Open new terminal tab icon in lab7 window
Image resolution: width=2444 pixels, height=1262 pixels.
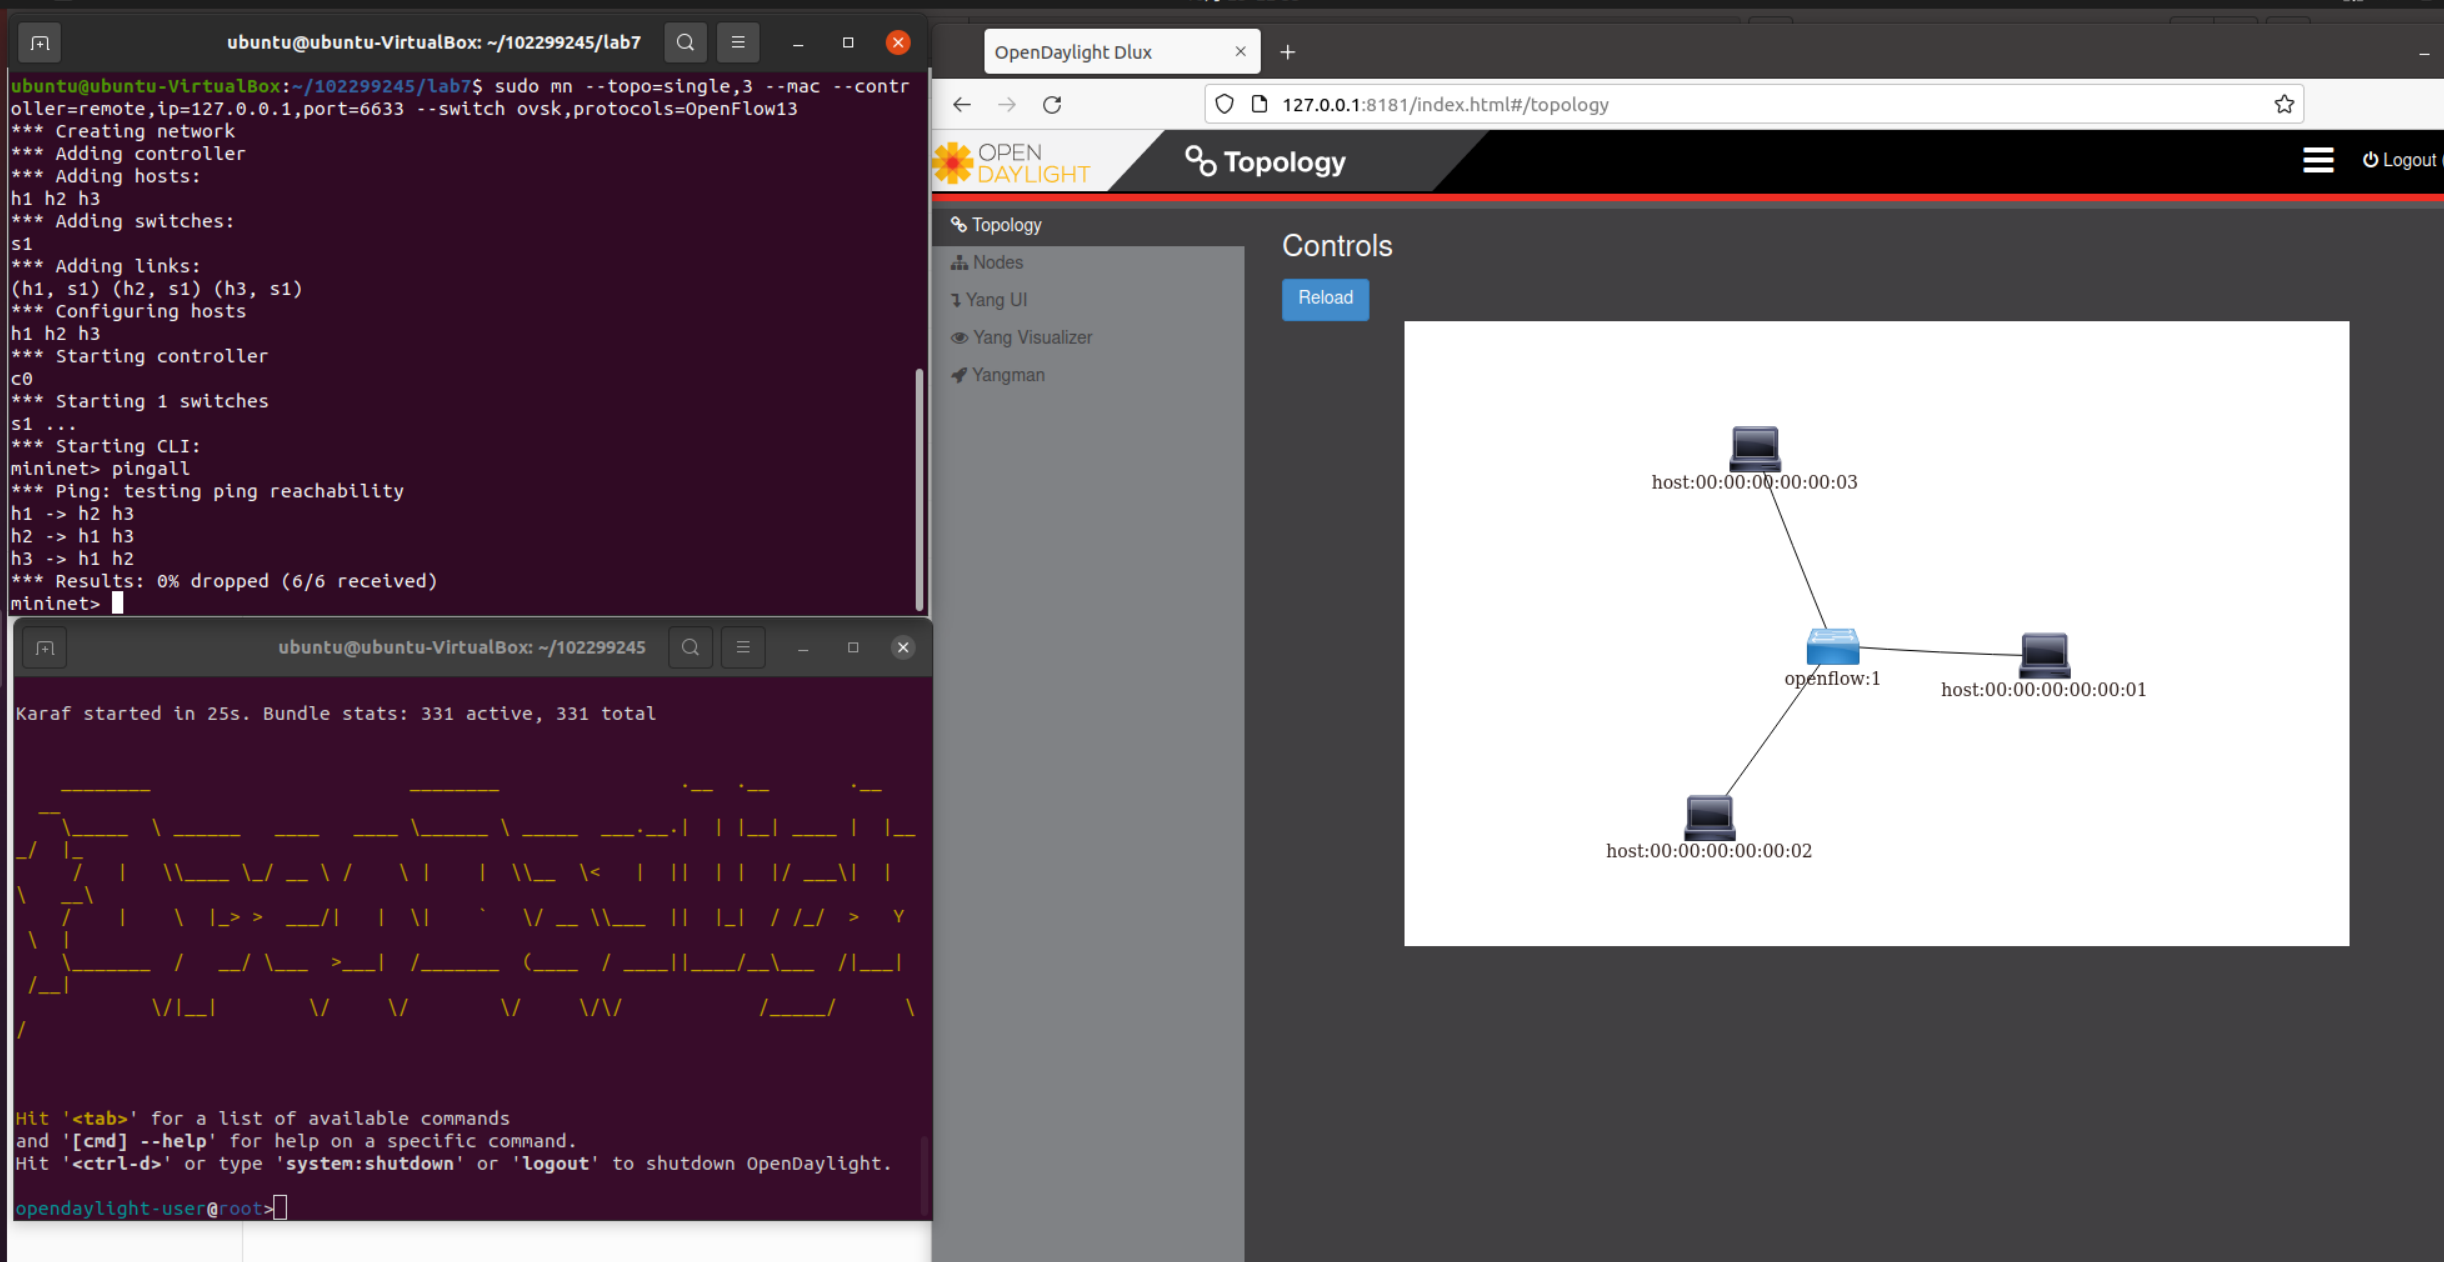tap(40, 43)
